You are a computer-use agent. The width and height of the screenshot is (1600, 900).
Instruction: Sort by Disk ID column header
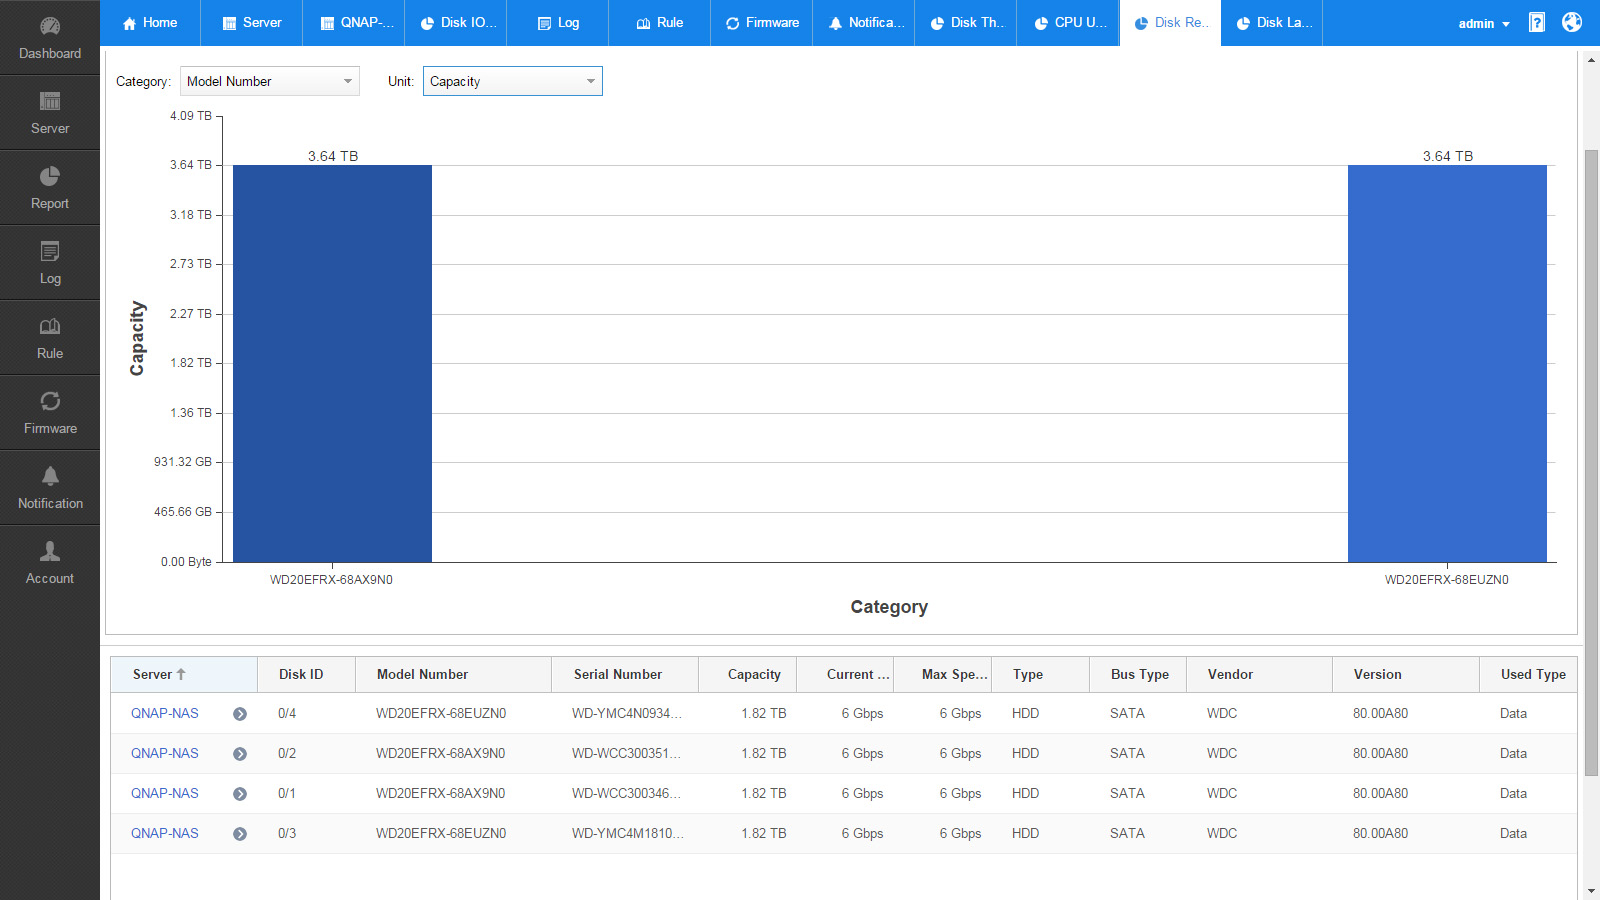(x=306, y=674)
